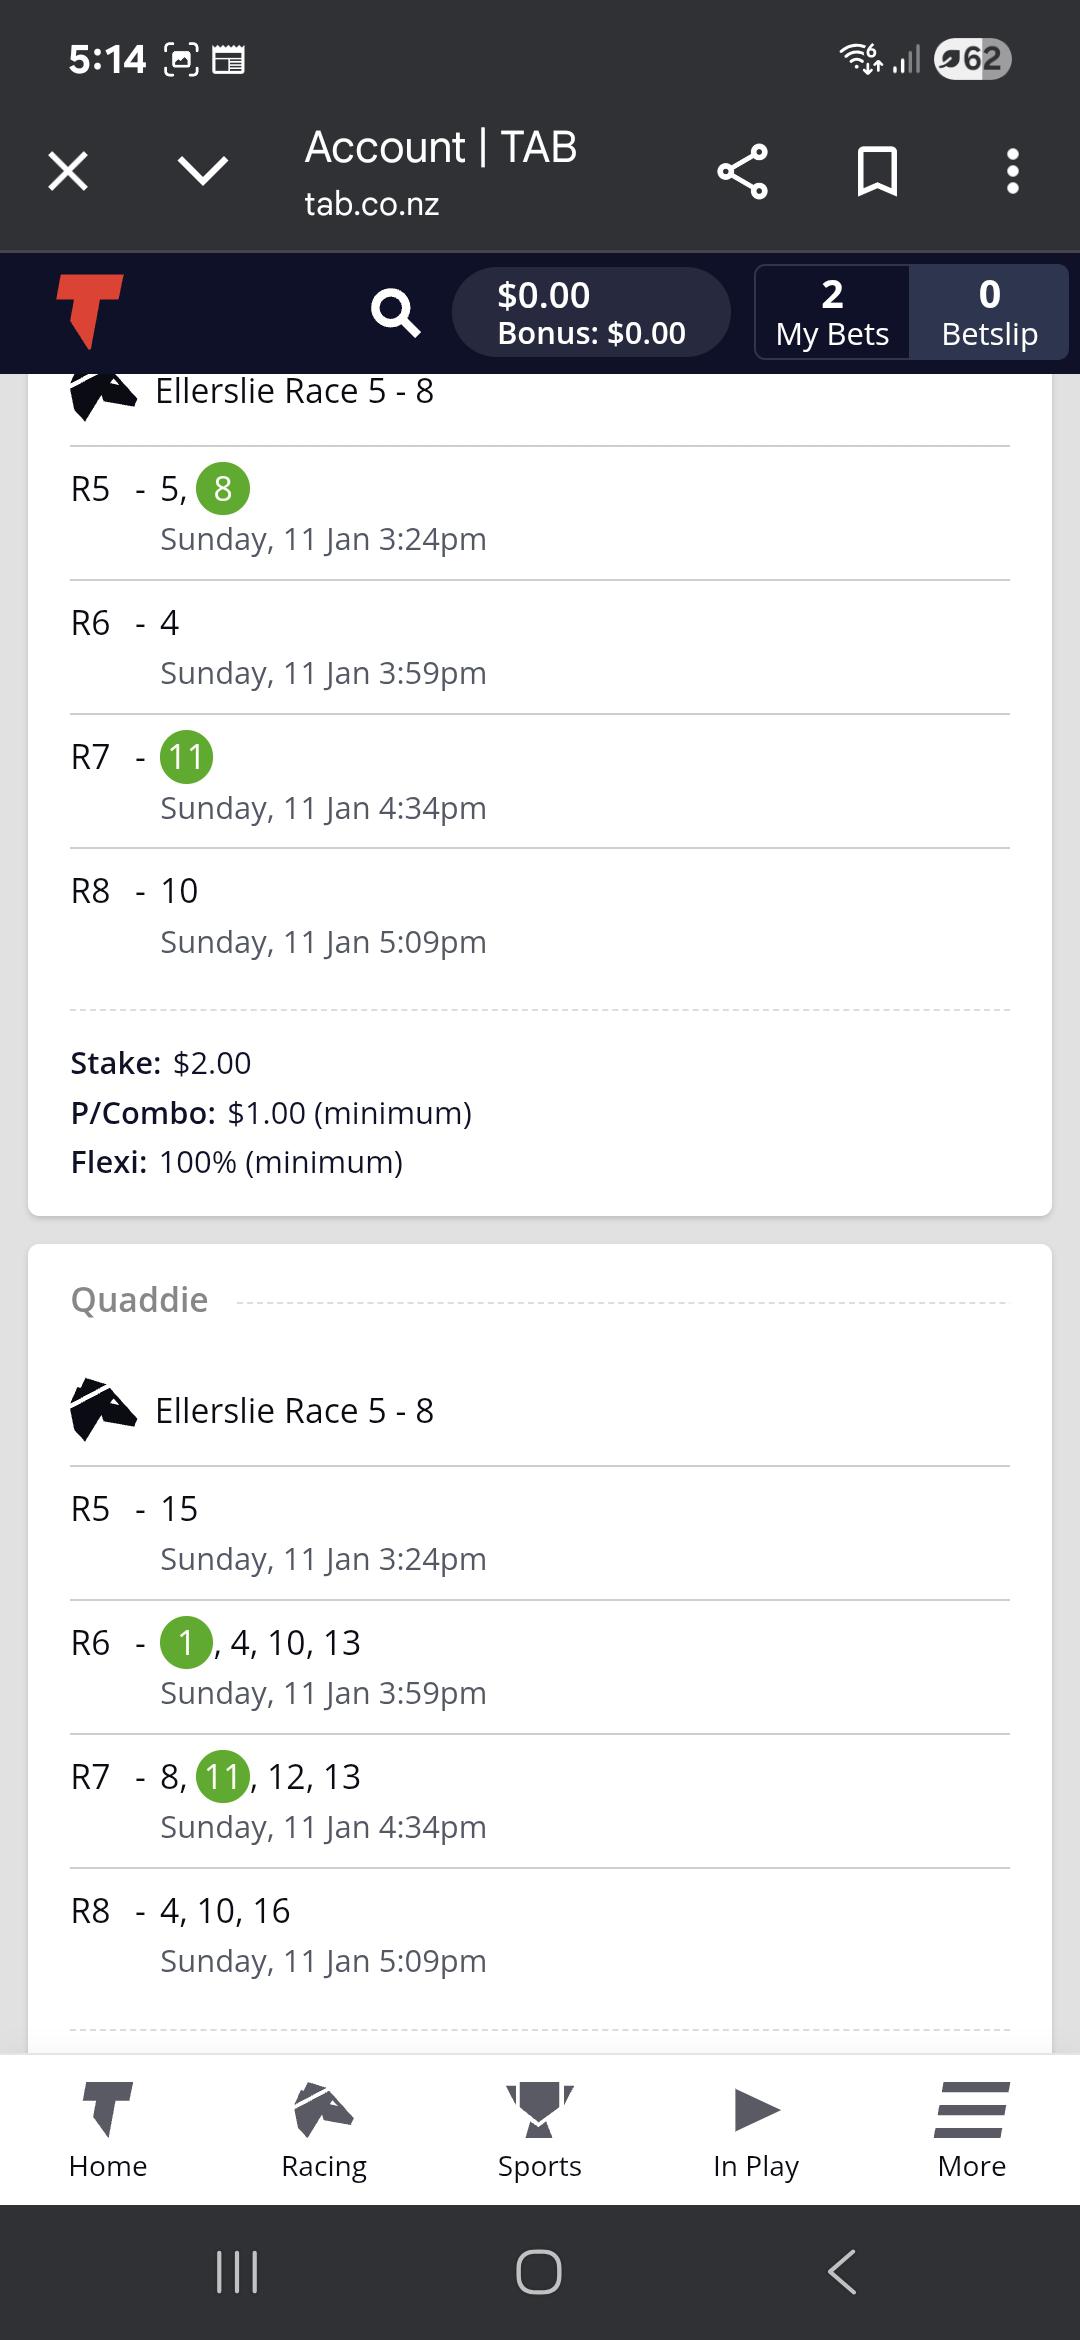Bookmark this page with the bookmark icon

click(x=877, y=172)
